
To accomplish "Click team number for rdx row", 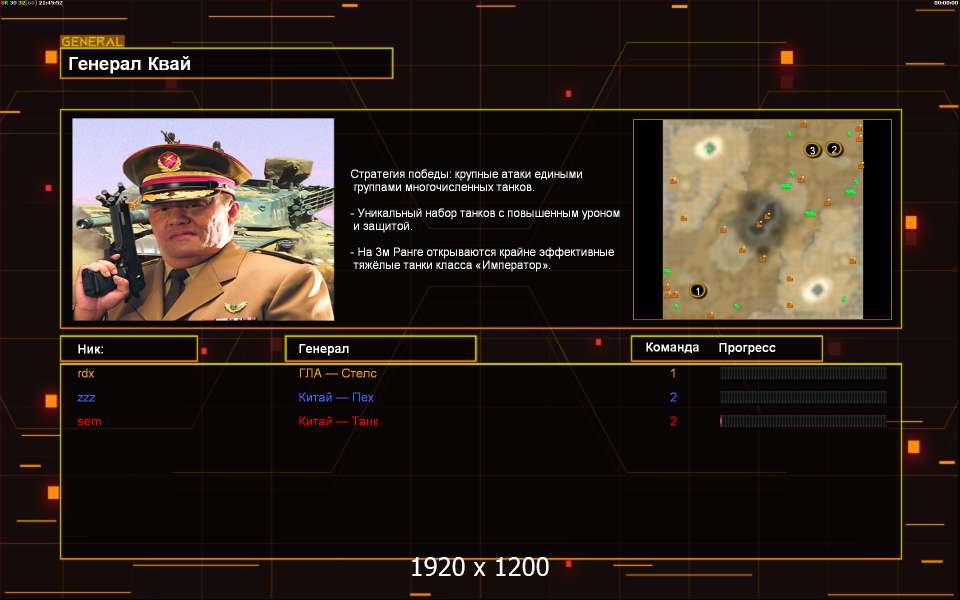I will 673,373.
